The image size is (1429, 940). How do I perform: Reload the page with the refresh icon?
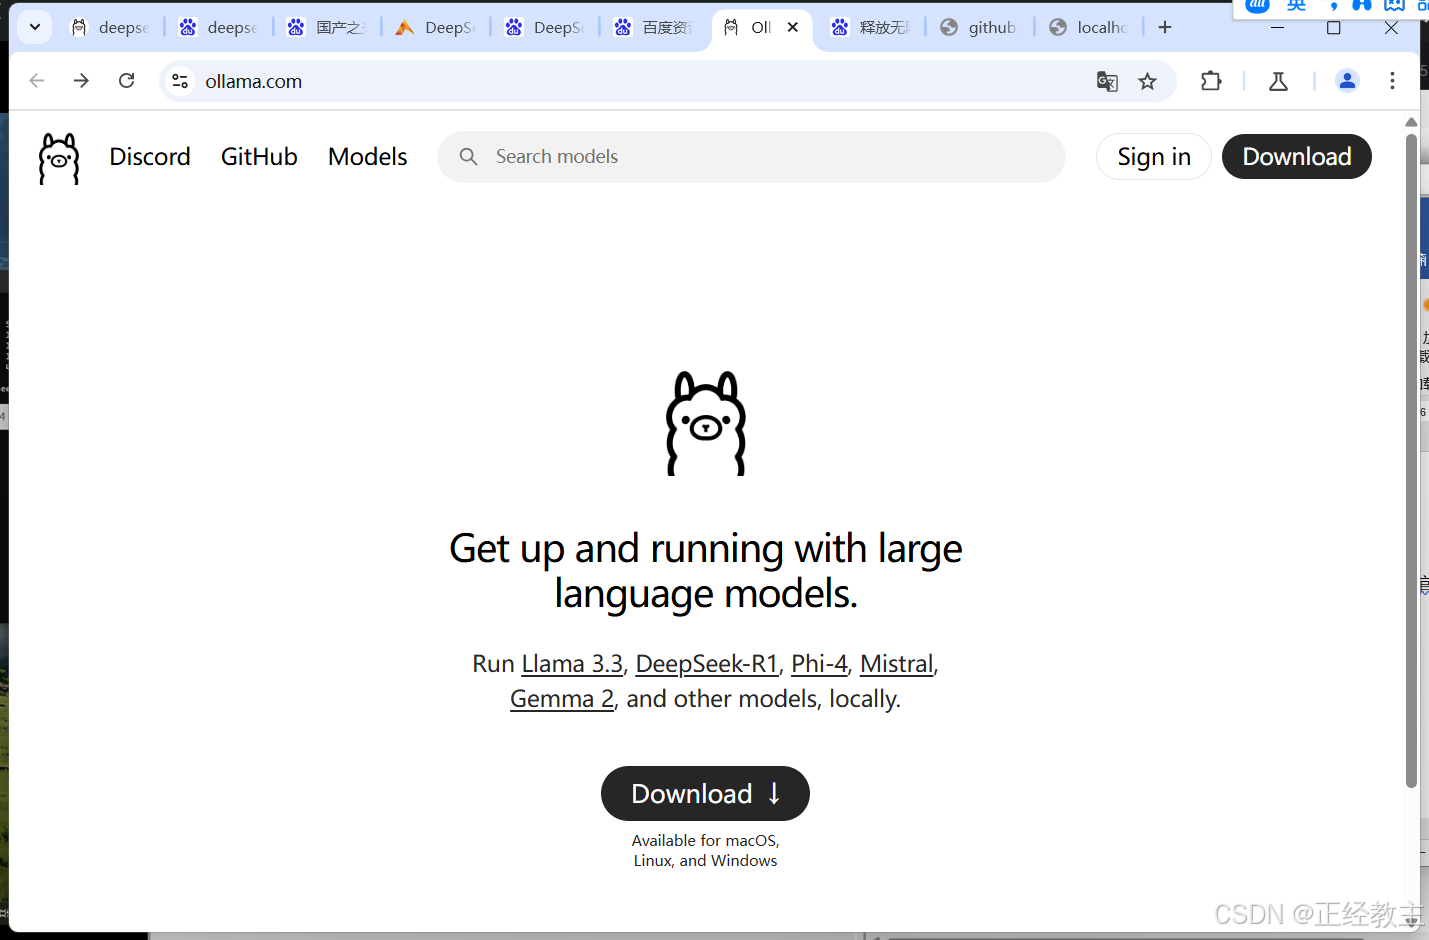127,81
